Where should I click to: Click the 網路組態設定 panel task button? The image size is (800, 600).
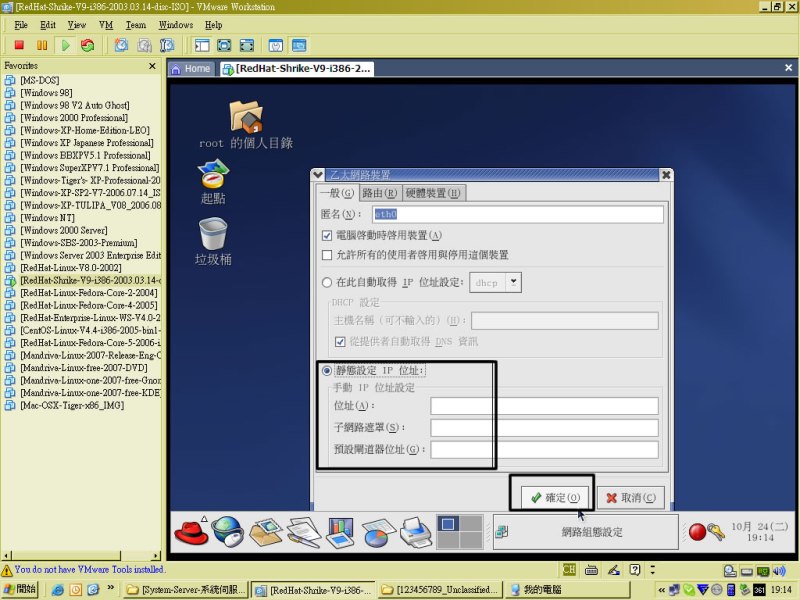(x=585, y=532)
